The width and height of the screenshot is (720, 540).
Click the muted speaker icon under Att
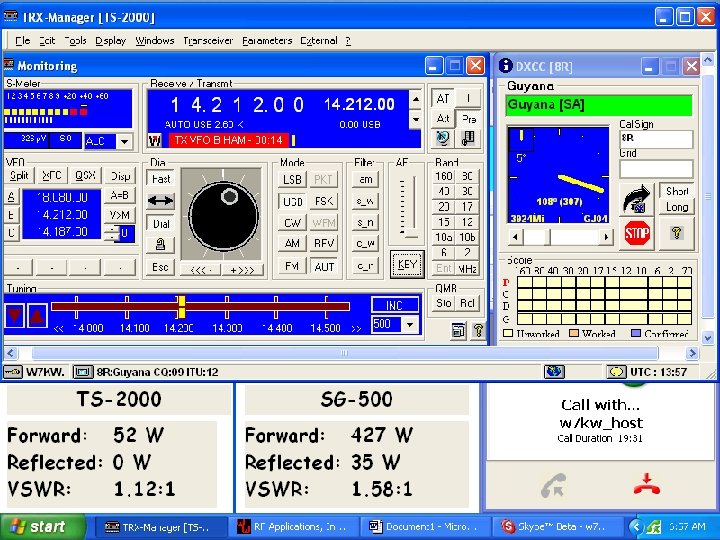443,138
